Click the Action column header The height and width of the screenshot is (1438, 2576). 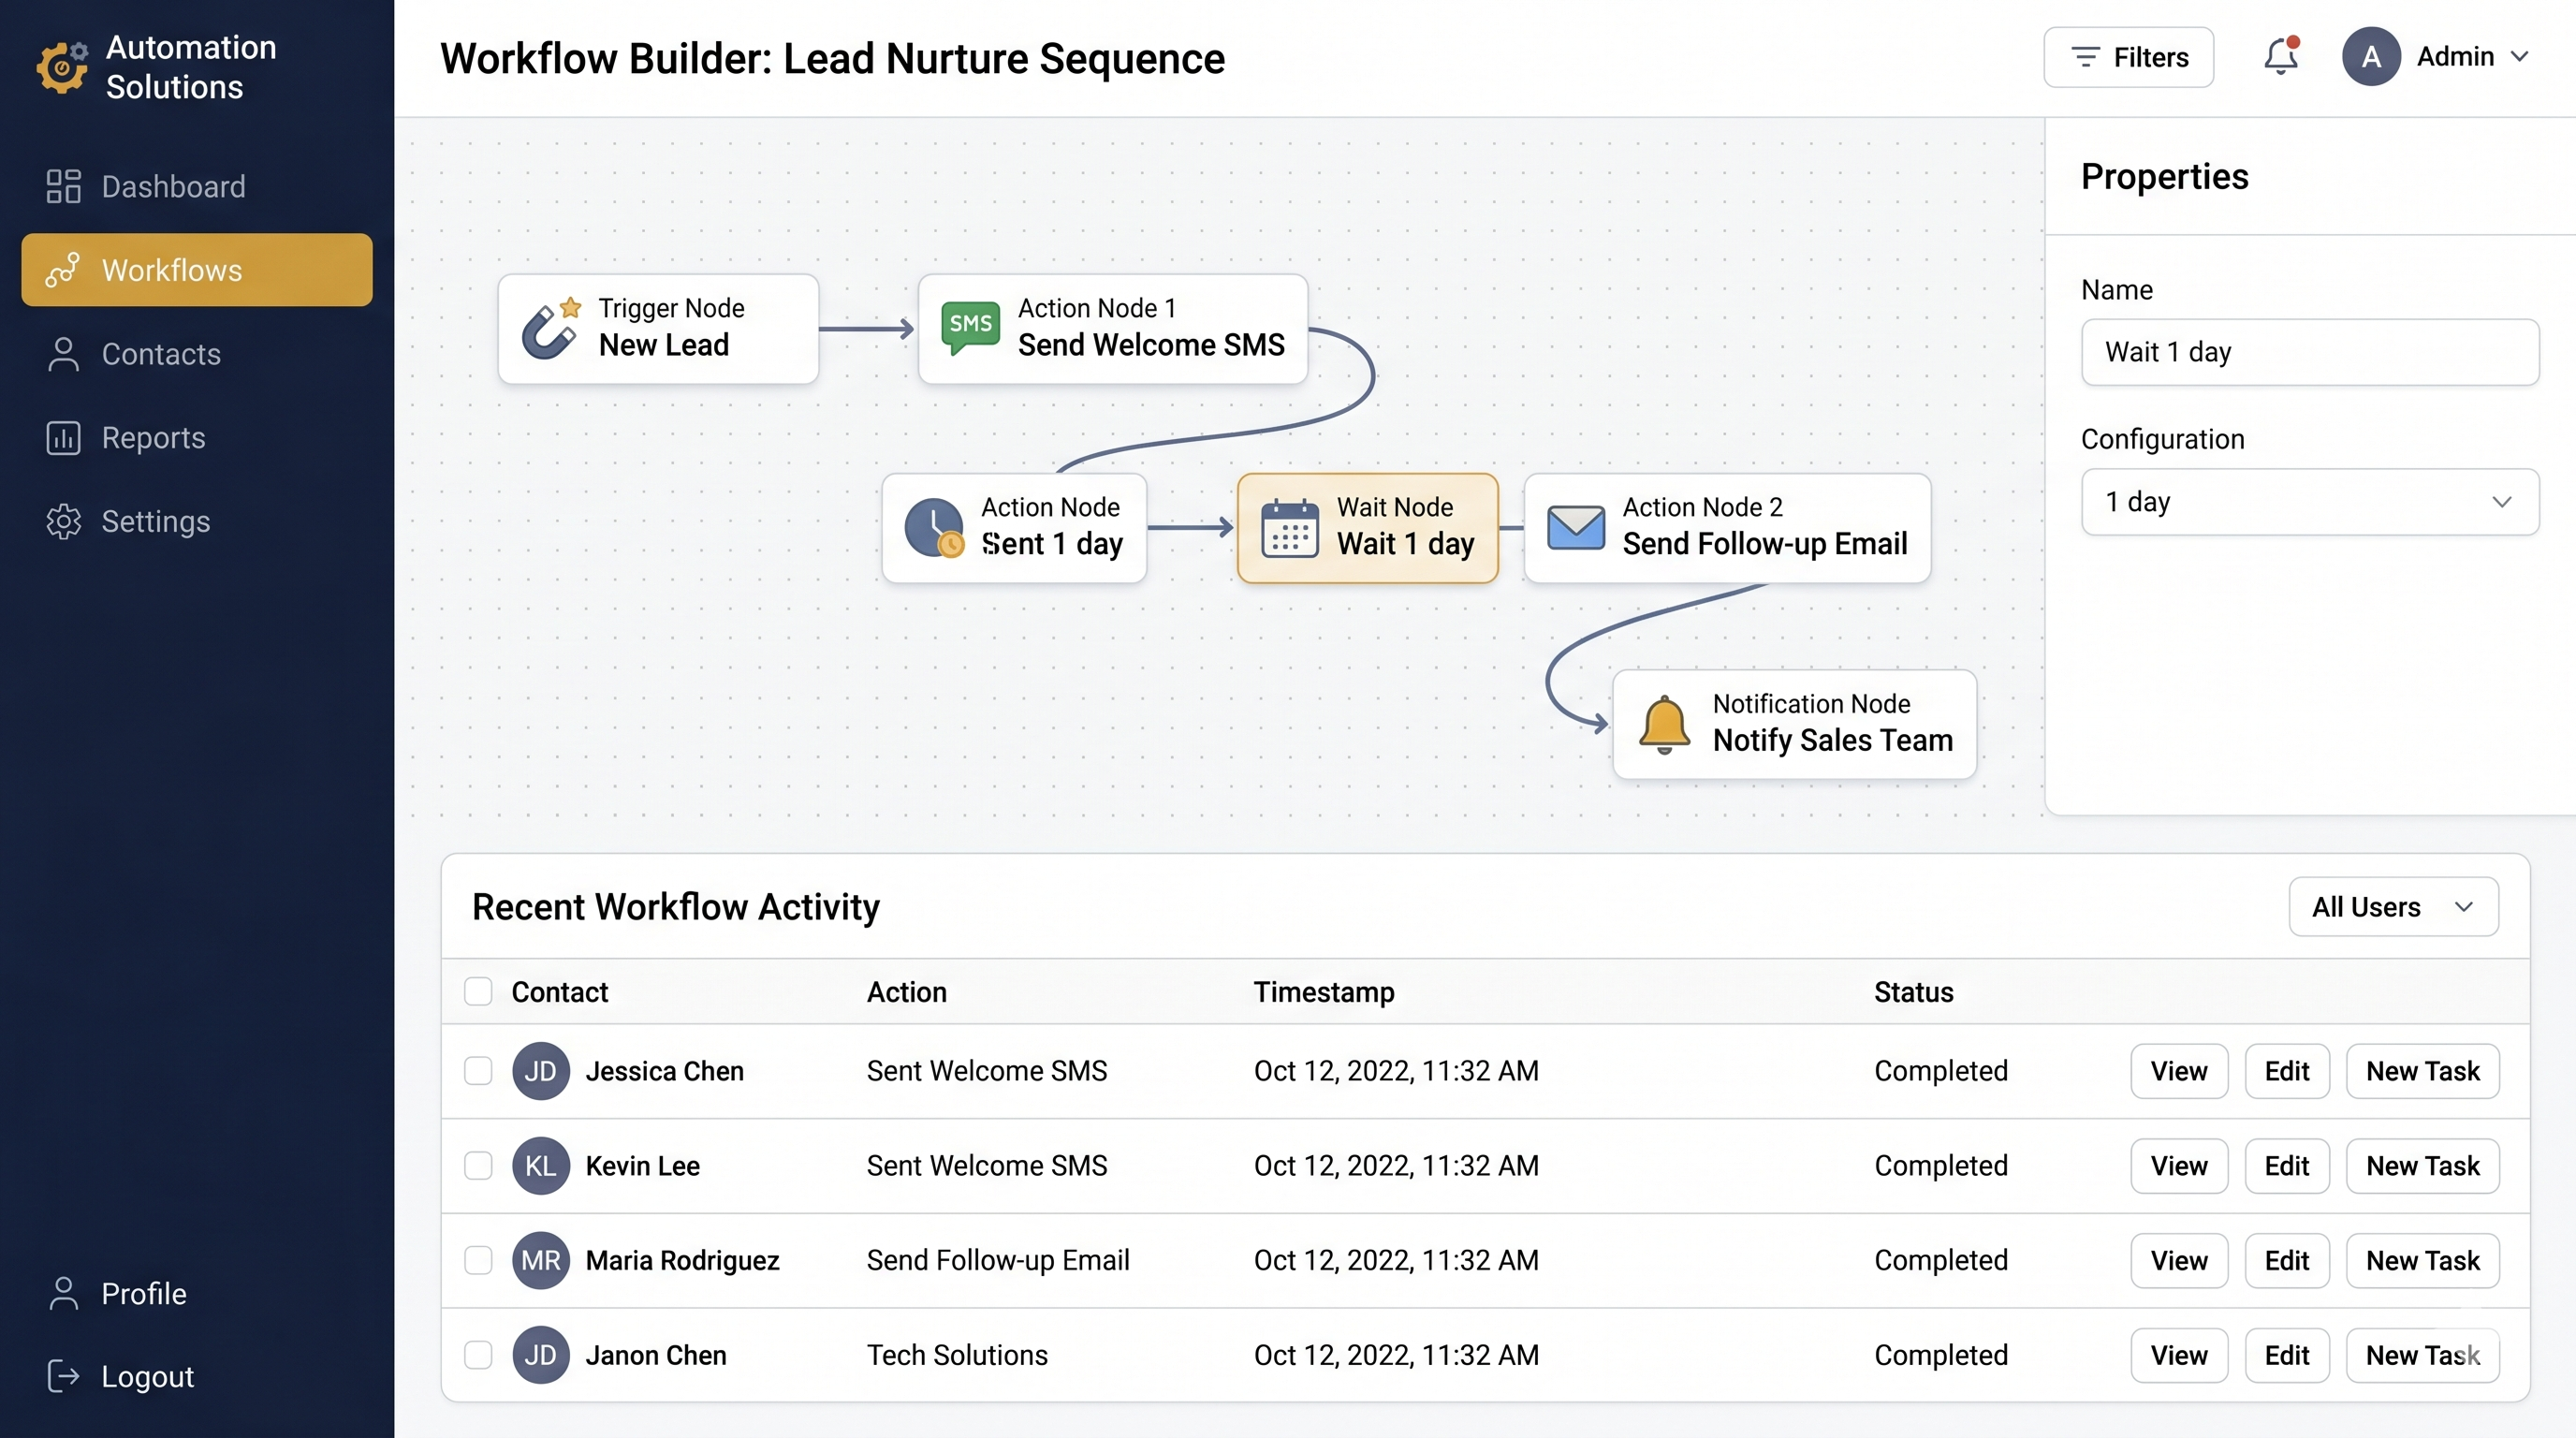tap(907, 992)
